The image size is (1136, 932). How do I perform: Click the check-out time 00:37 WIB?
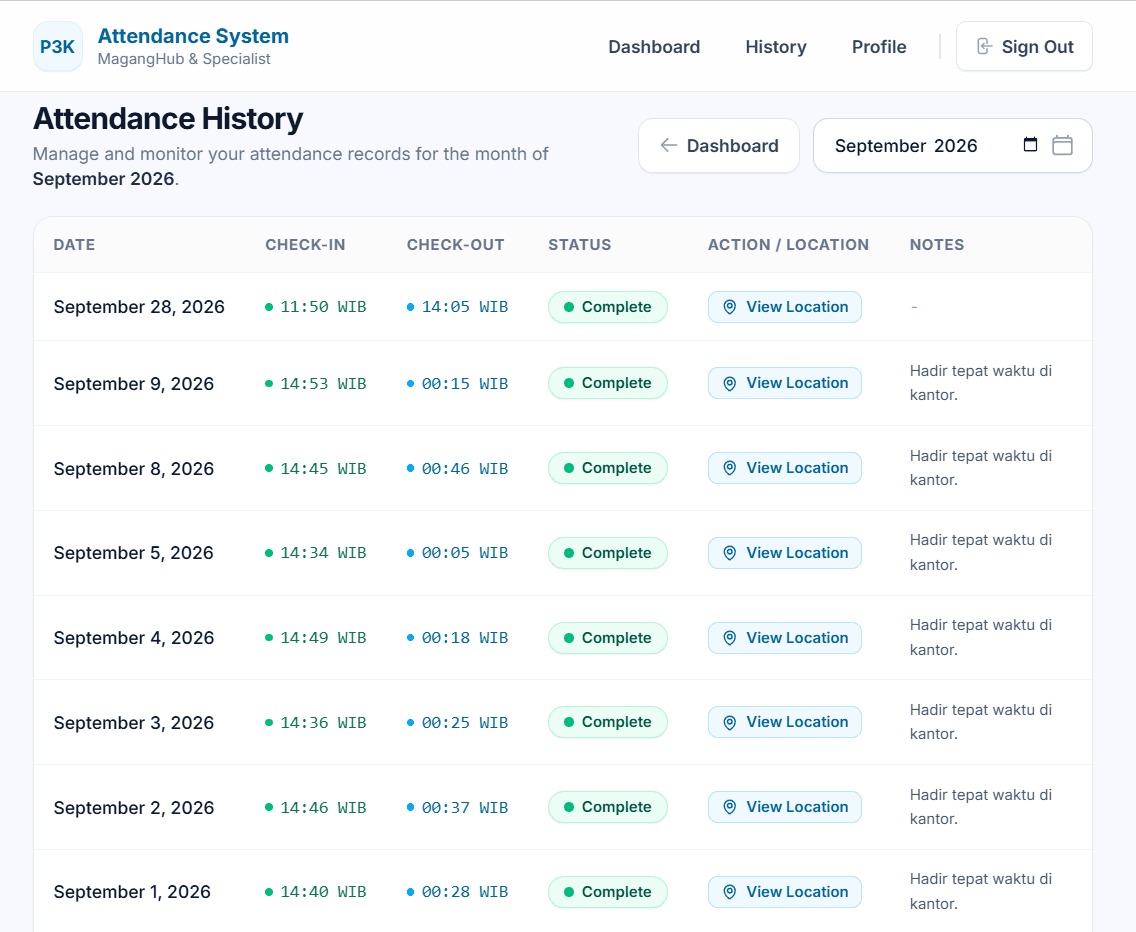pos(458,807)
